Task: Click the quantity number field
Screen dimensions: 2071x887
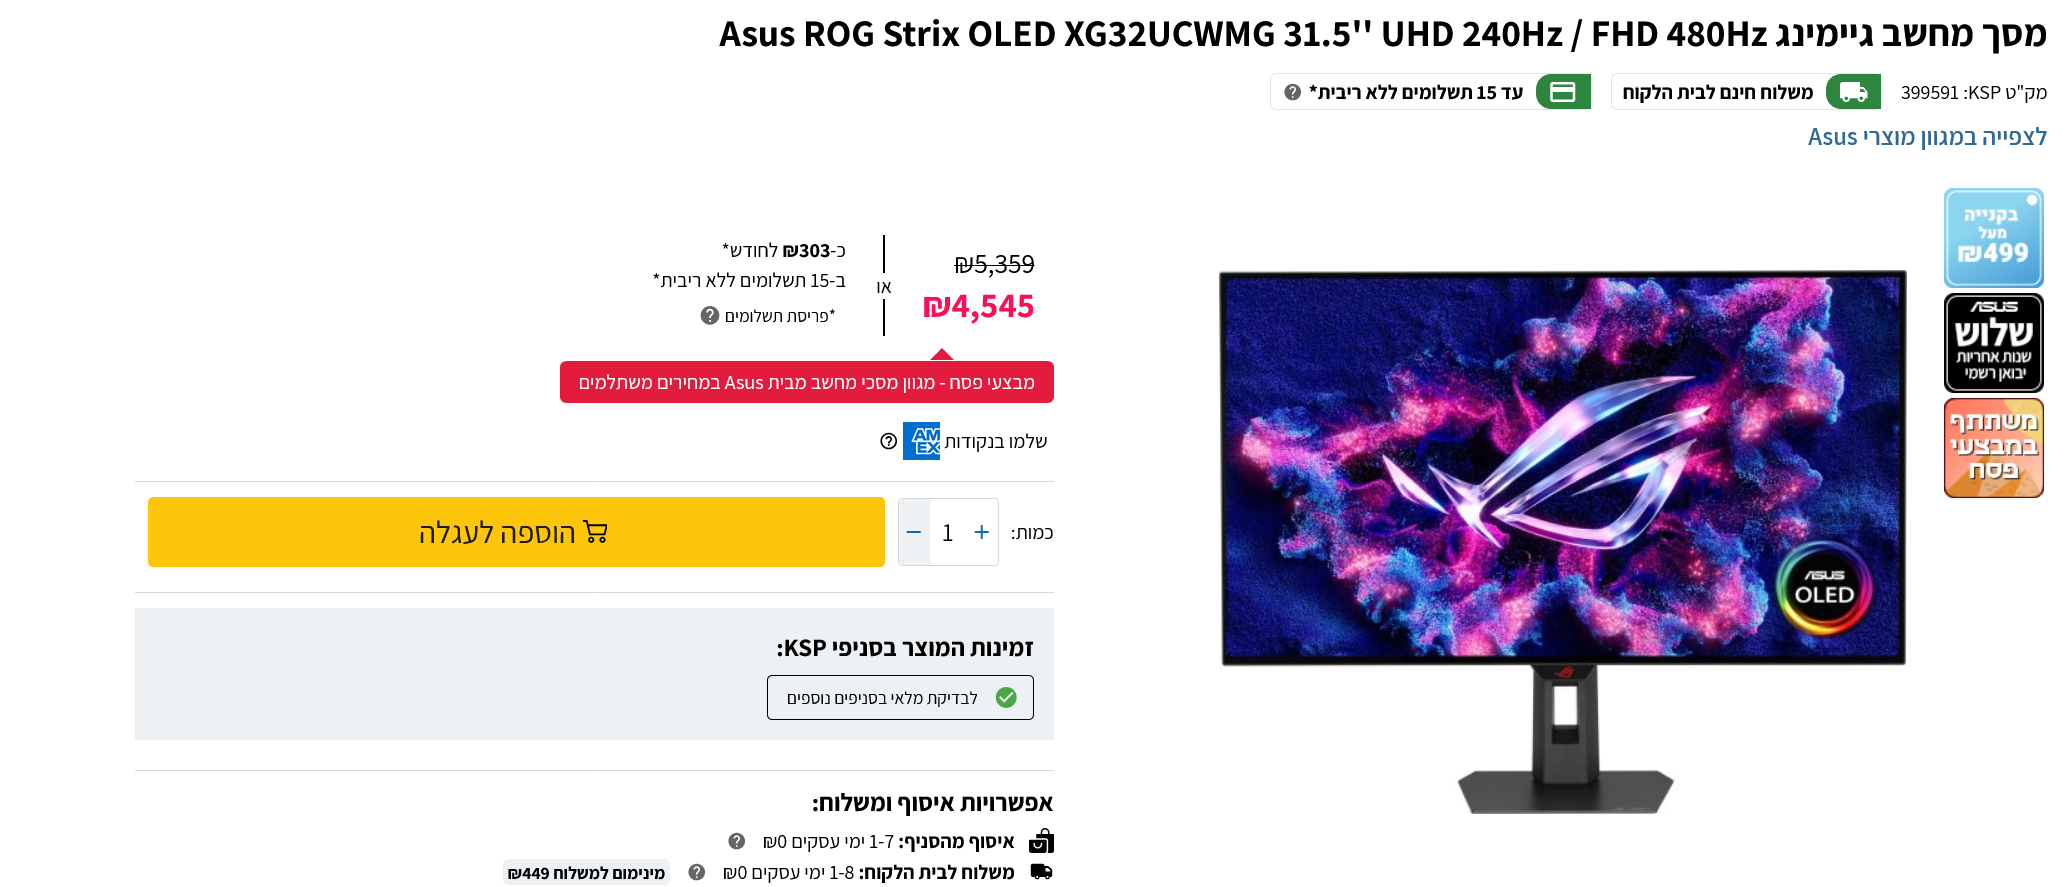Action: point(948,532)
